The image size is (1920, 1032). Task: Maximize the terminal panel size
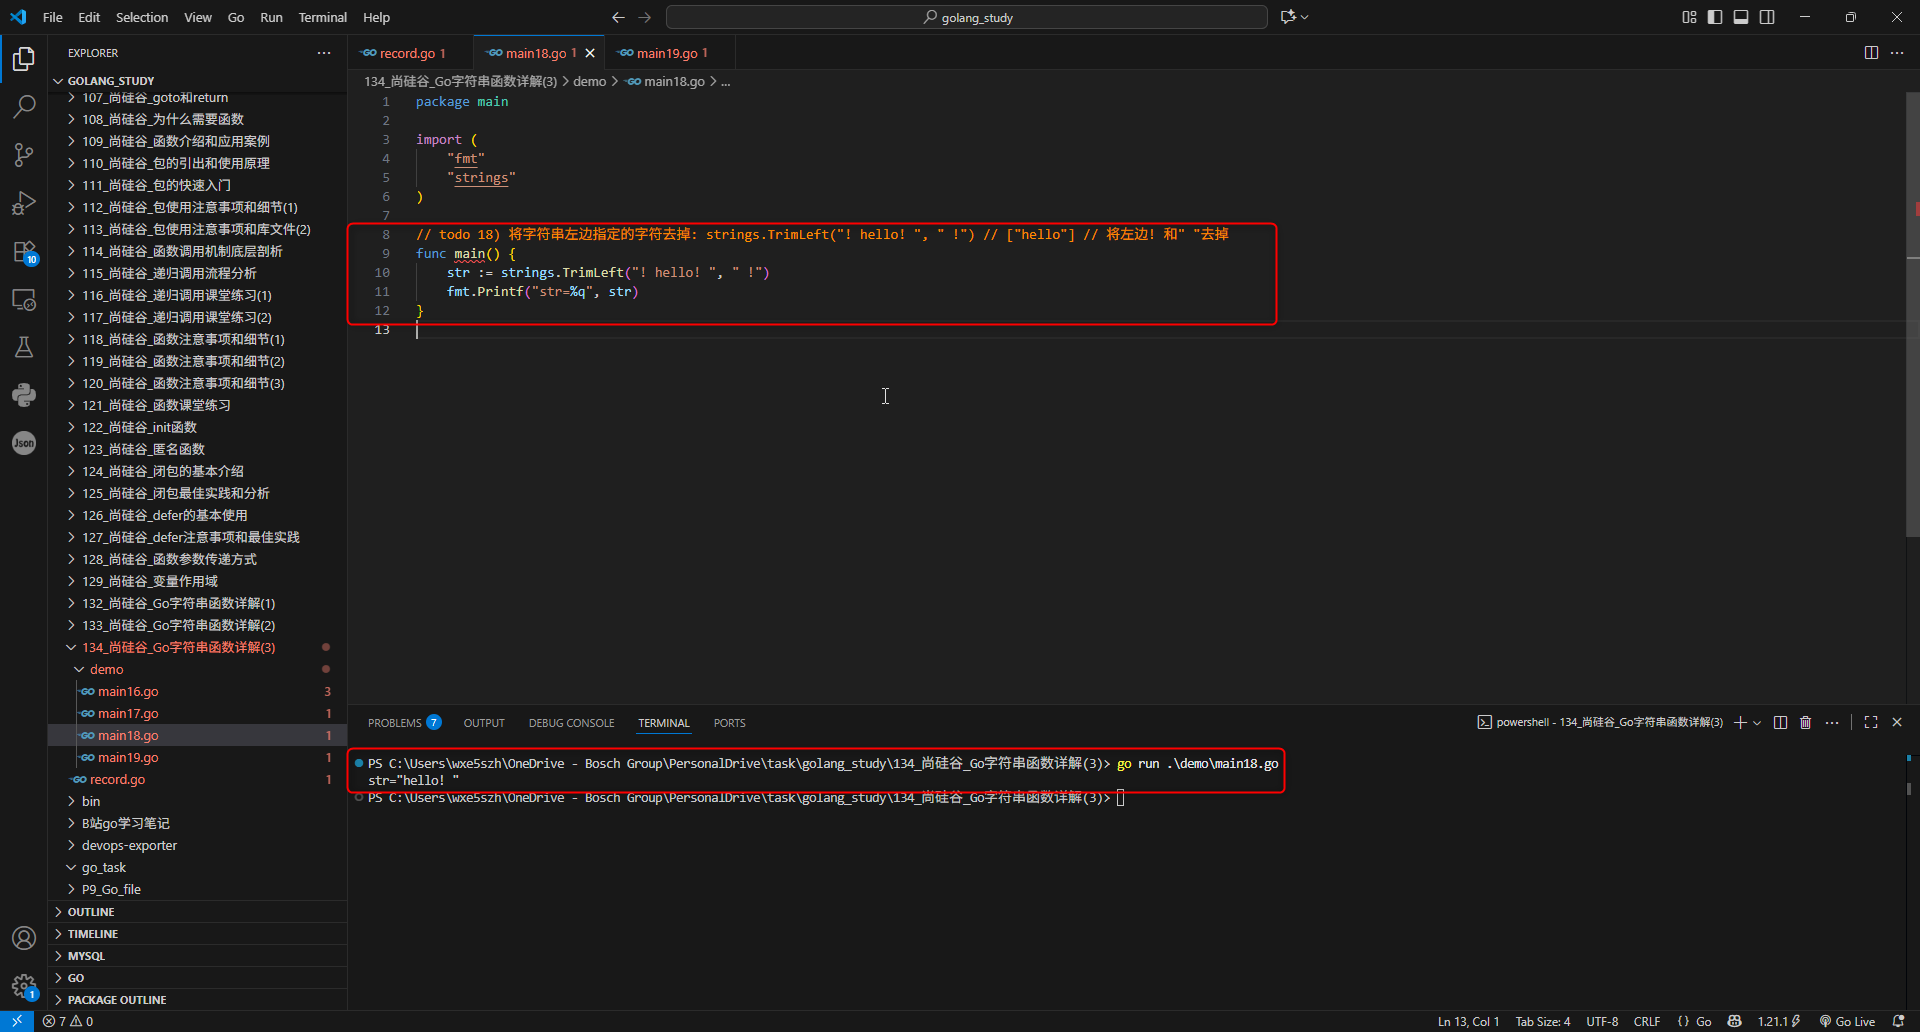[1871, 723]
